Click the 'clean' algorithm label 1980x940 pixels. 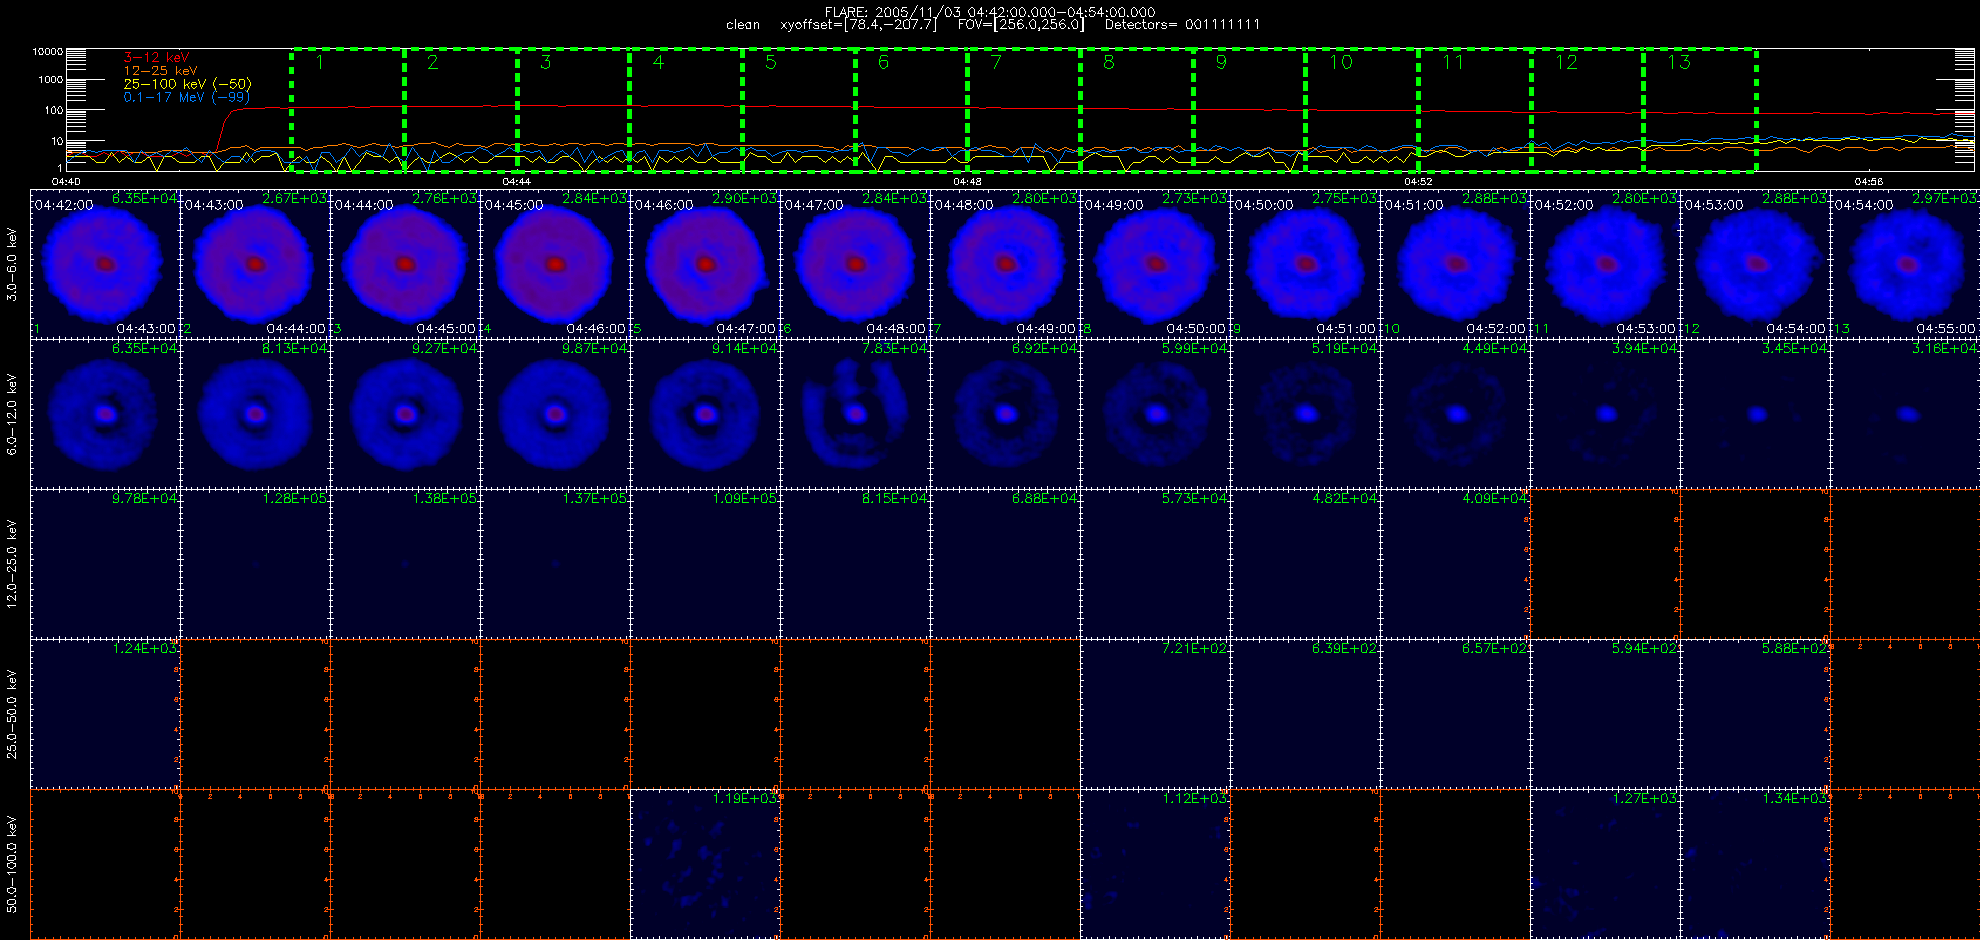743,24
